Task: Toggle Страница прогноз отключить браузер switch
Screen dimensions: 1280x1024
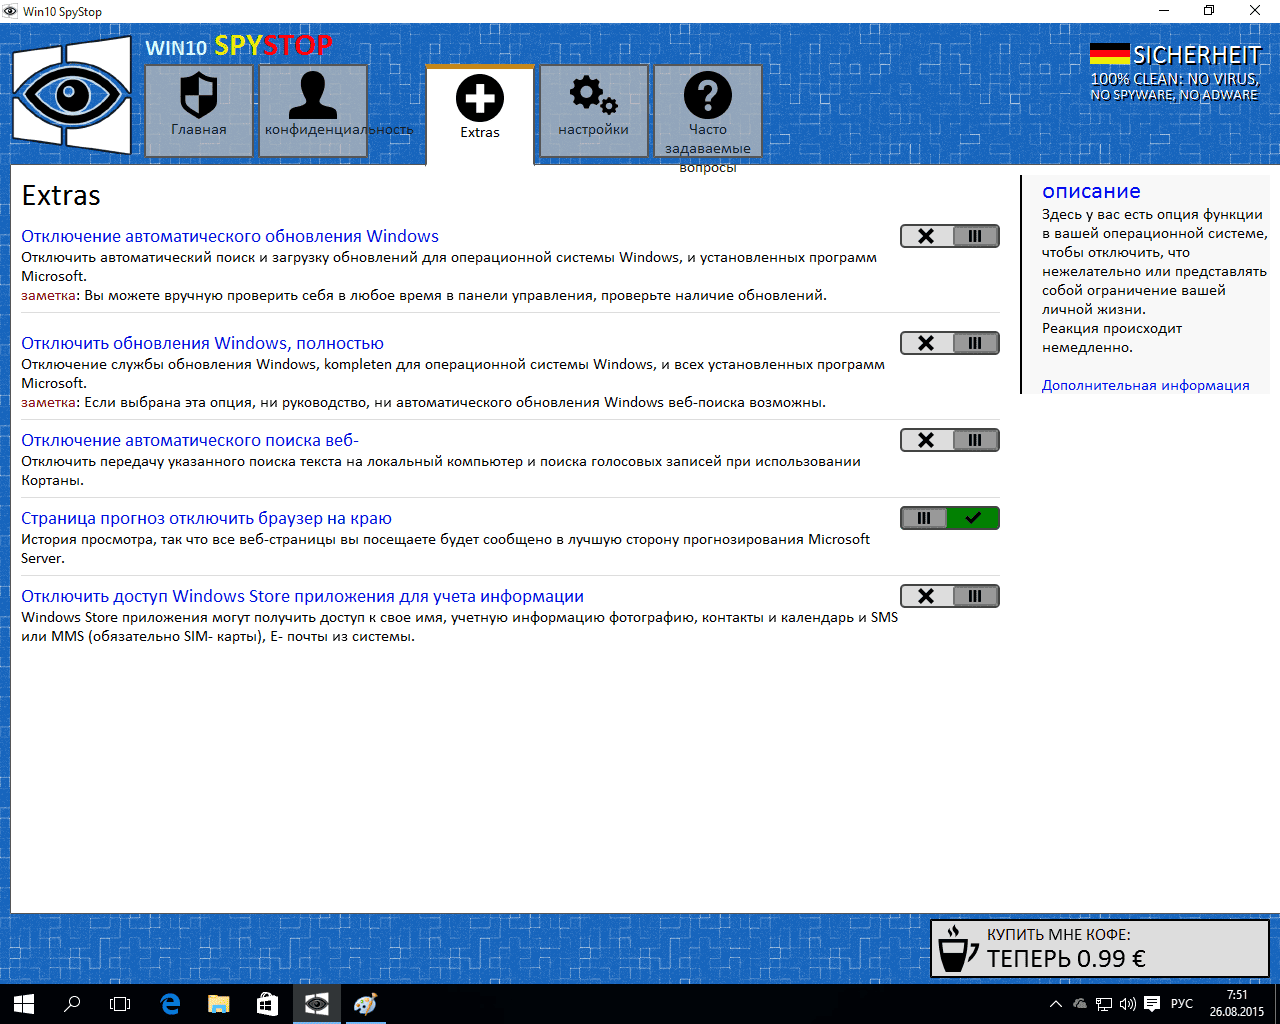Action: 950,518
